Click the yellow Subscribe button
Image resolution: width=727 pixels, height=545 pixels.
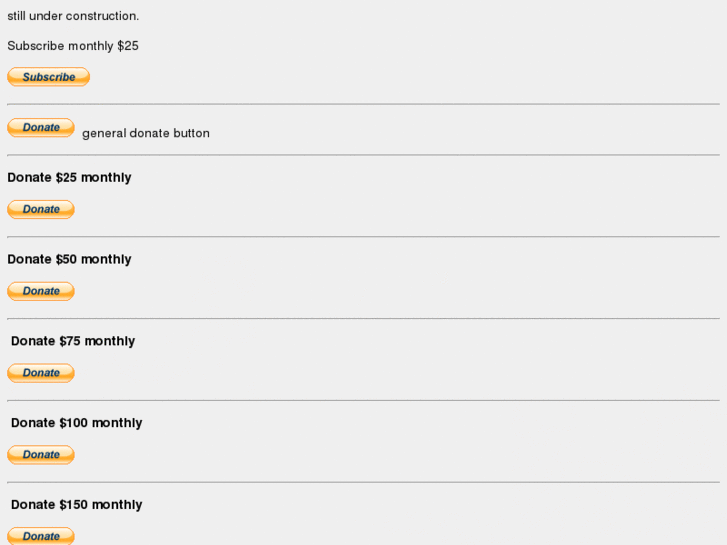48,77
